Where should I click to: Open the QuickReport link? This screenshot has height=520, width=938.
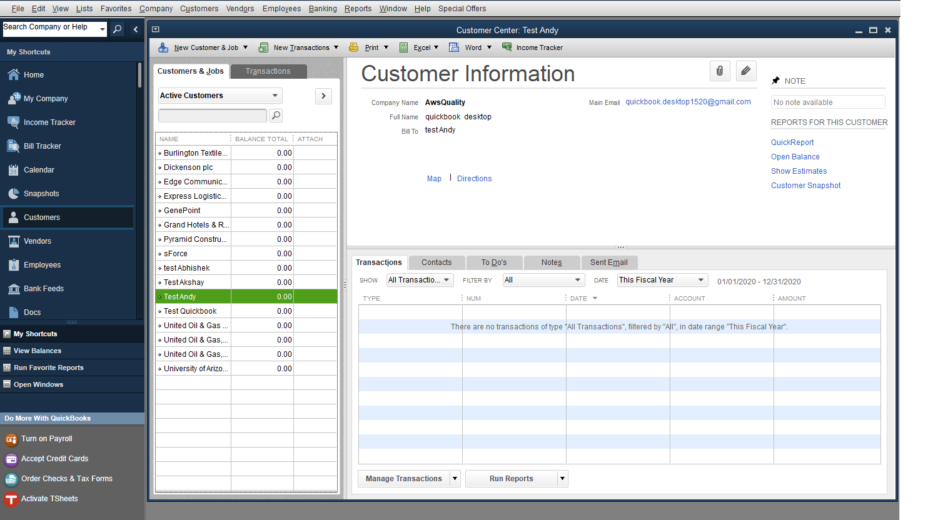(793, 143)
